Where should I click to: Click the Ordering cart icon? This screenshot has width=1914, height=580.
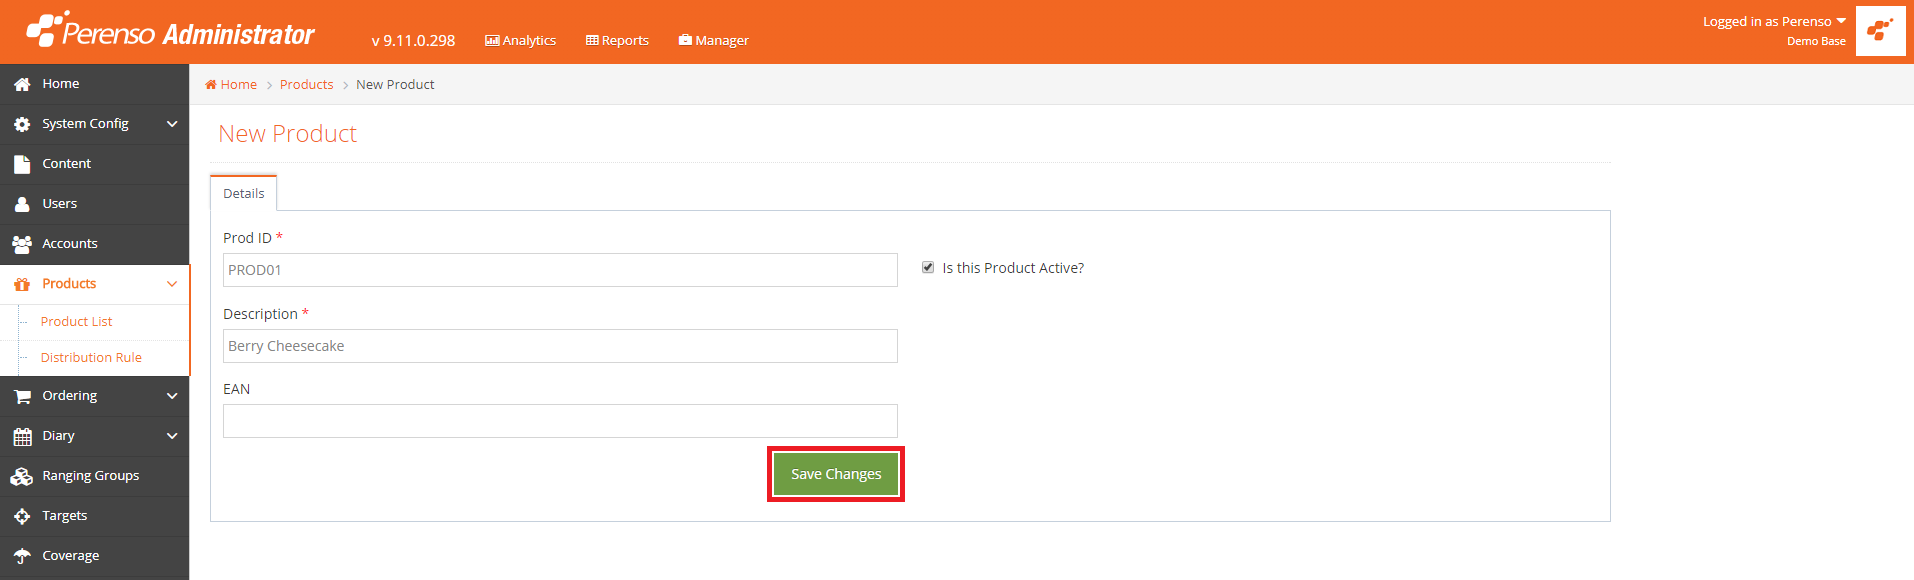(x=22, y=396)
